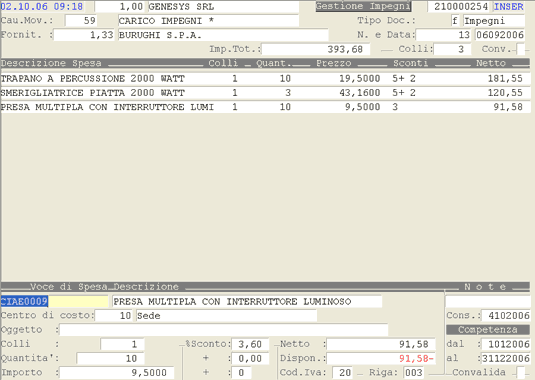Viewport: 535px width, 380px height.
Task: Click the Quantita' field showing 10
Action: click(x=111, y=359)
